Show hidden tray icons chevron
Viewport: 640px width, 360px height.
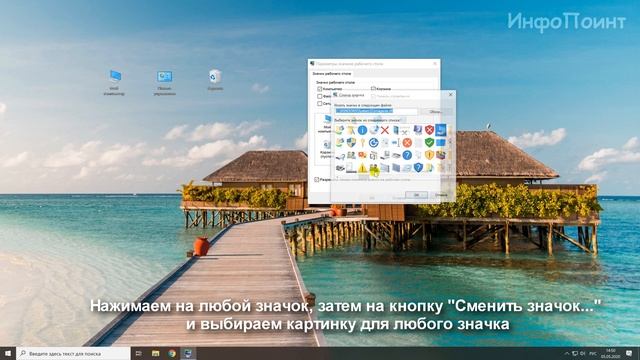coord(567,353)
